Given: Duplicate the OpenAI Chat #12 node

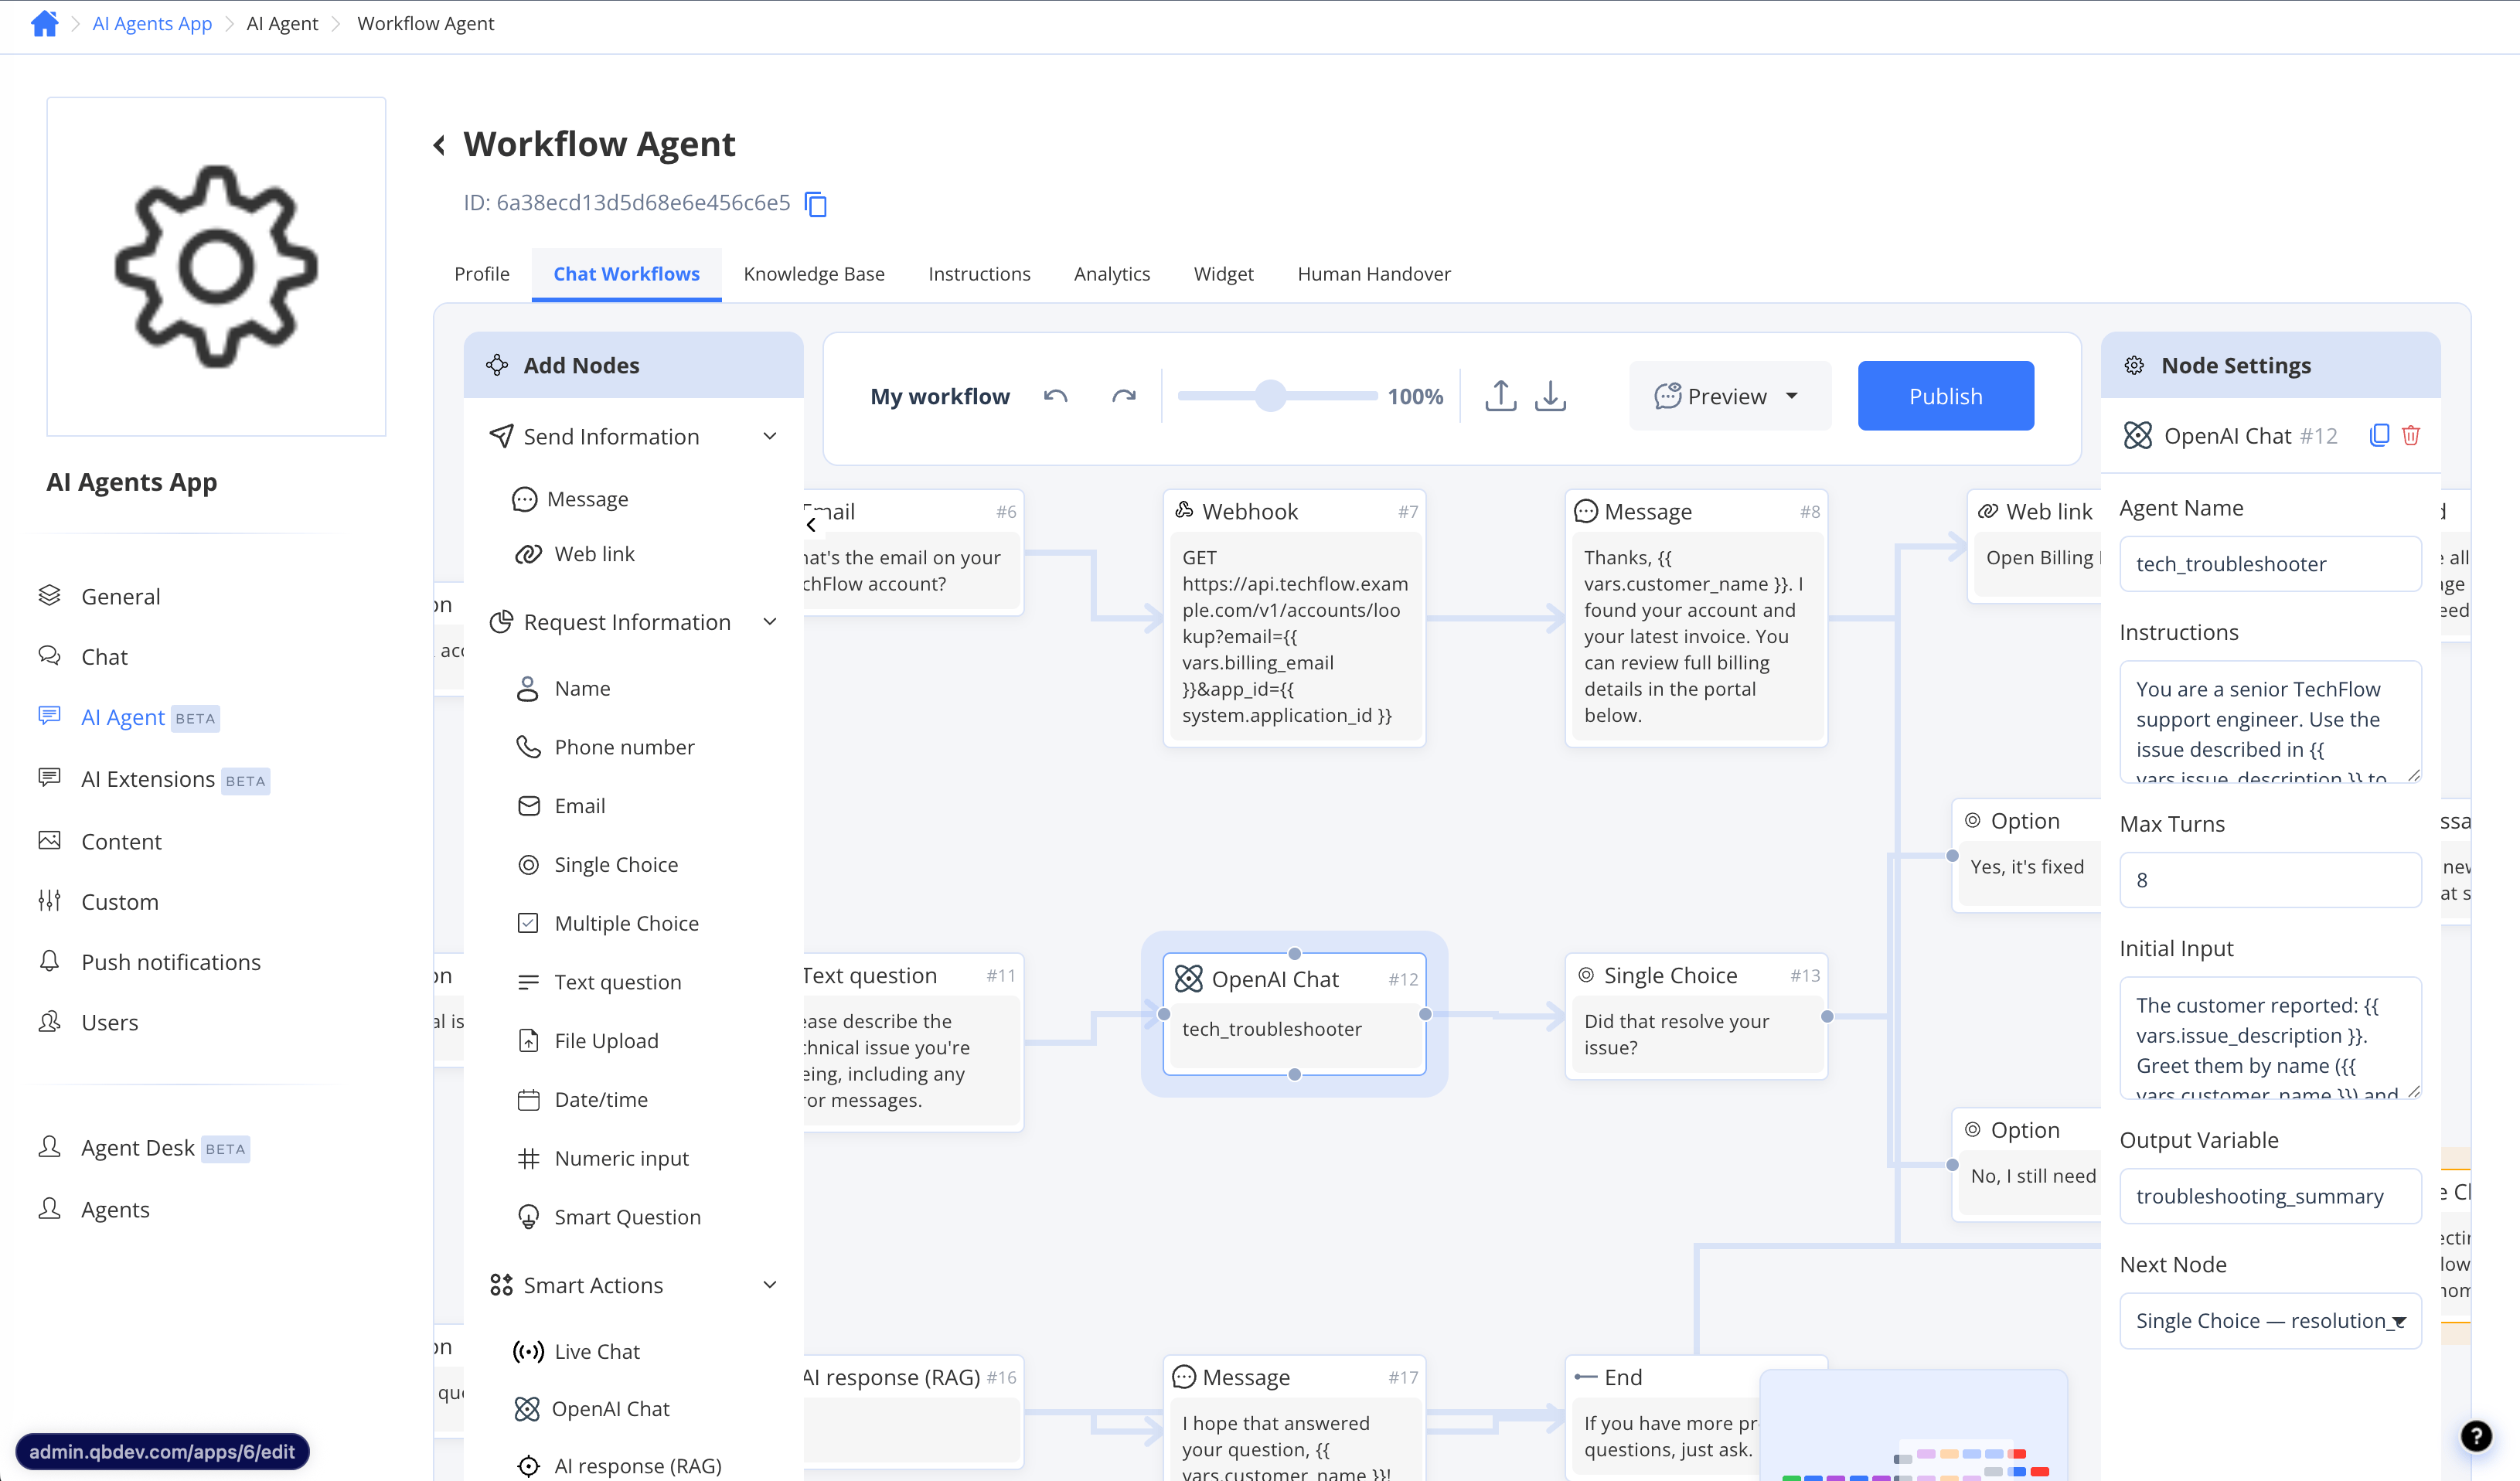Looking at the screenshot, I should pyautogui.click(x=2380, y=435).
